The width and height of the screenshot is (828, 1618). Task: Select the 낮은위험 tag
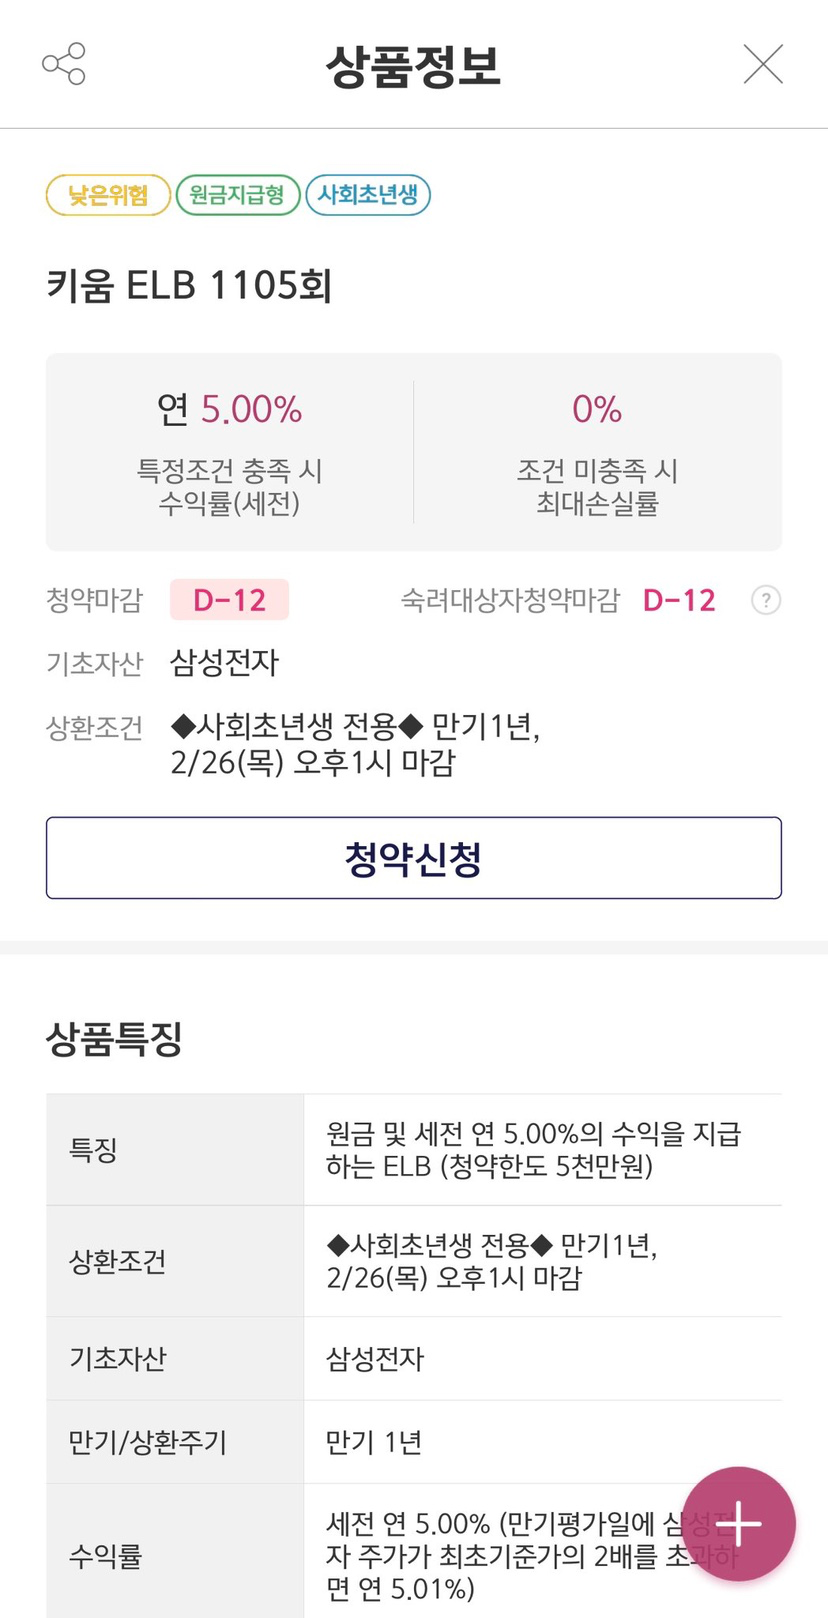[108, 195]
